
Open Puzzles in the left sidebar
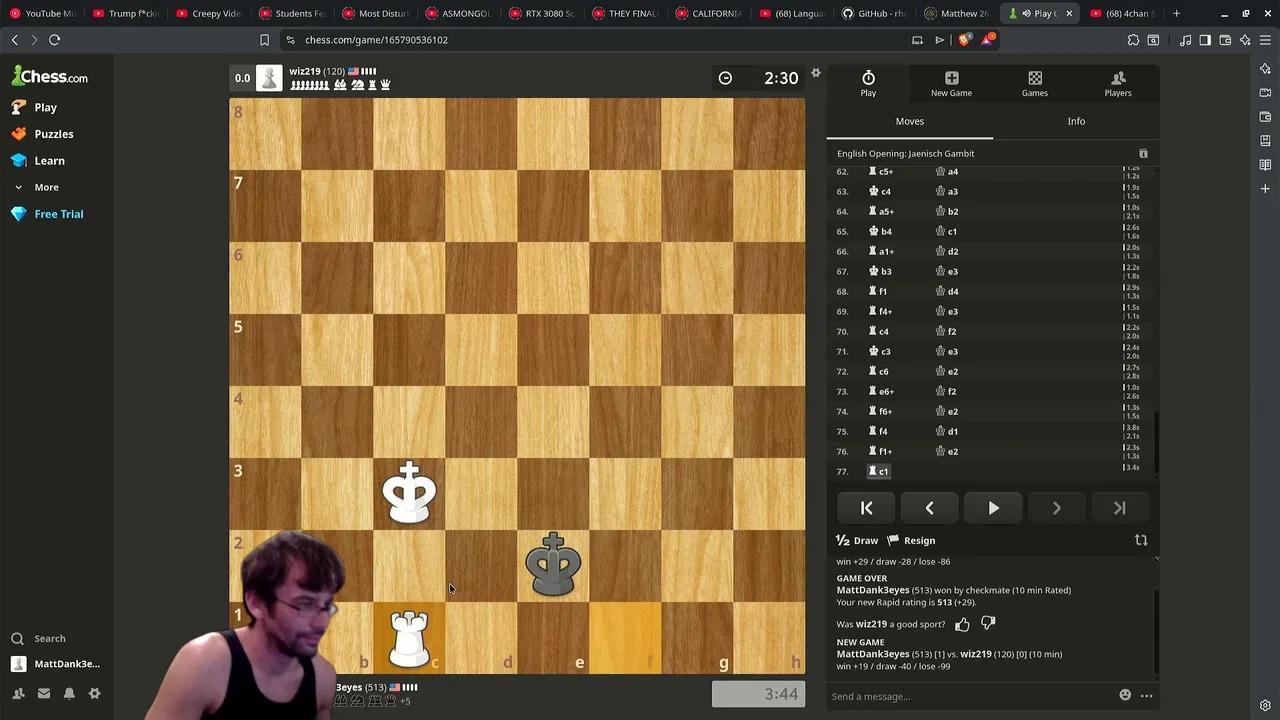point(43,134)
